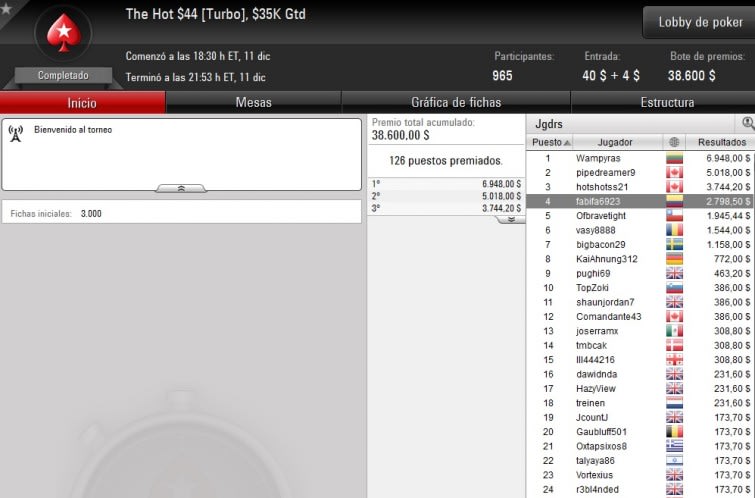This screenshot has height=498, width=755.
Task: Click the 2º prize 5.018,00 $ row
Action: tap(446, 196)
